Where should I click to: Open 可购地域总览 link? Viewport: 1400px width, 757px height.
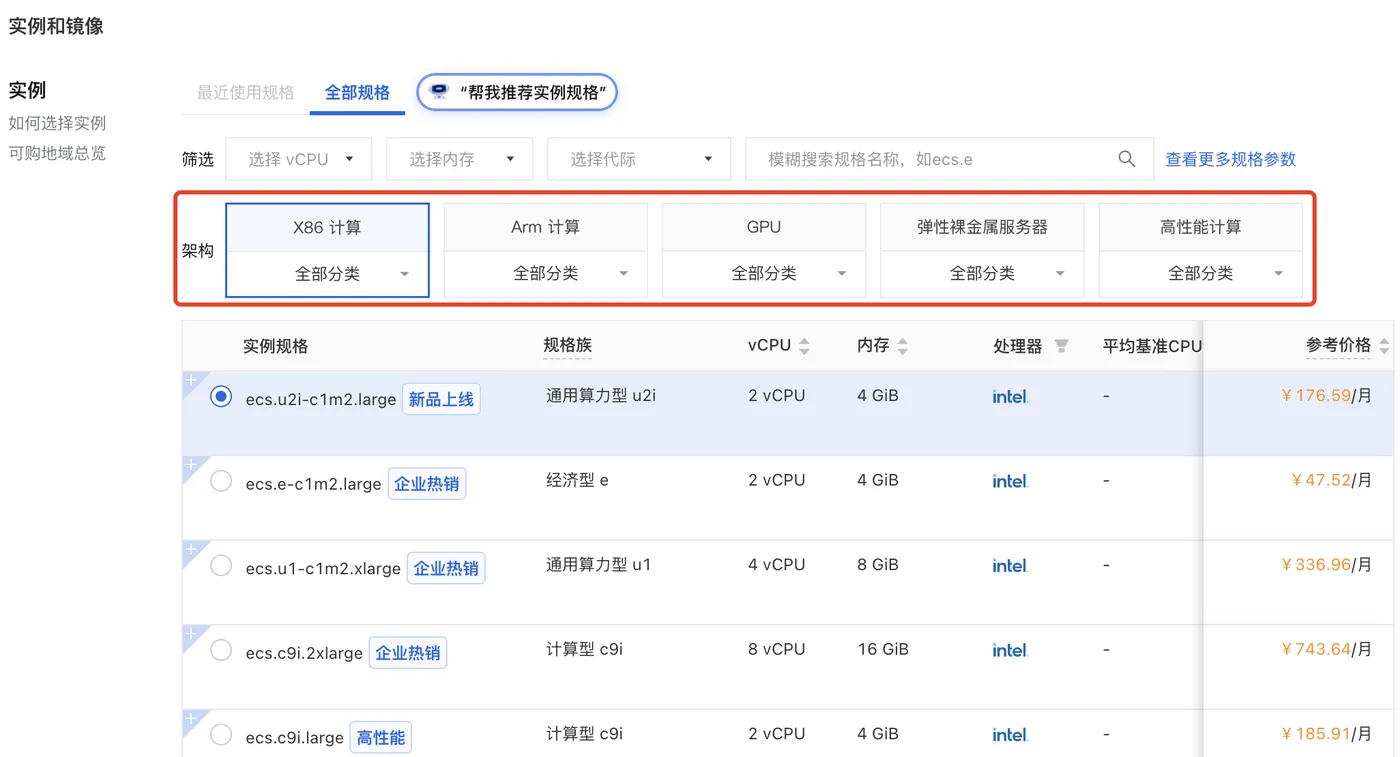point(57,153)
